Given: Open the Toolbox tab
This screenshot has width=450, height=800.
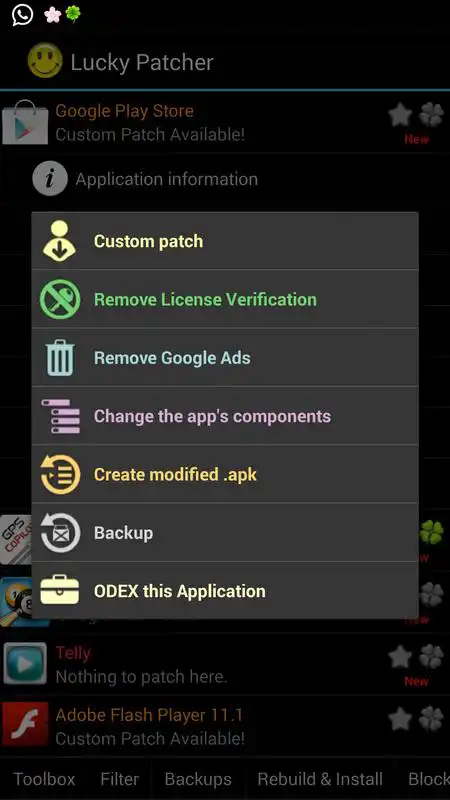Looking at the screenshot, I should (44, 779).
